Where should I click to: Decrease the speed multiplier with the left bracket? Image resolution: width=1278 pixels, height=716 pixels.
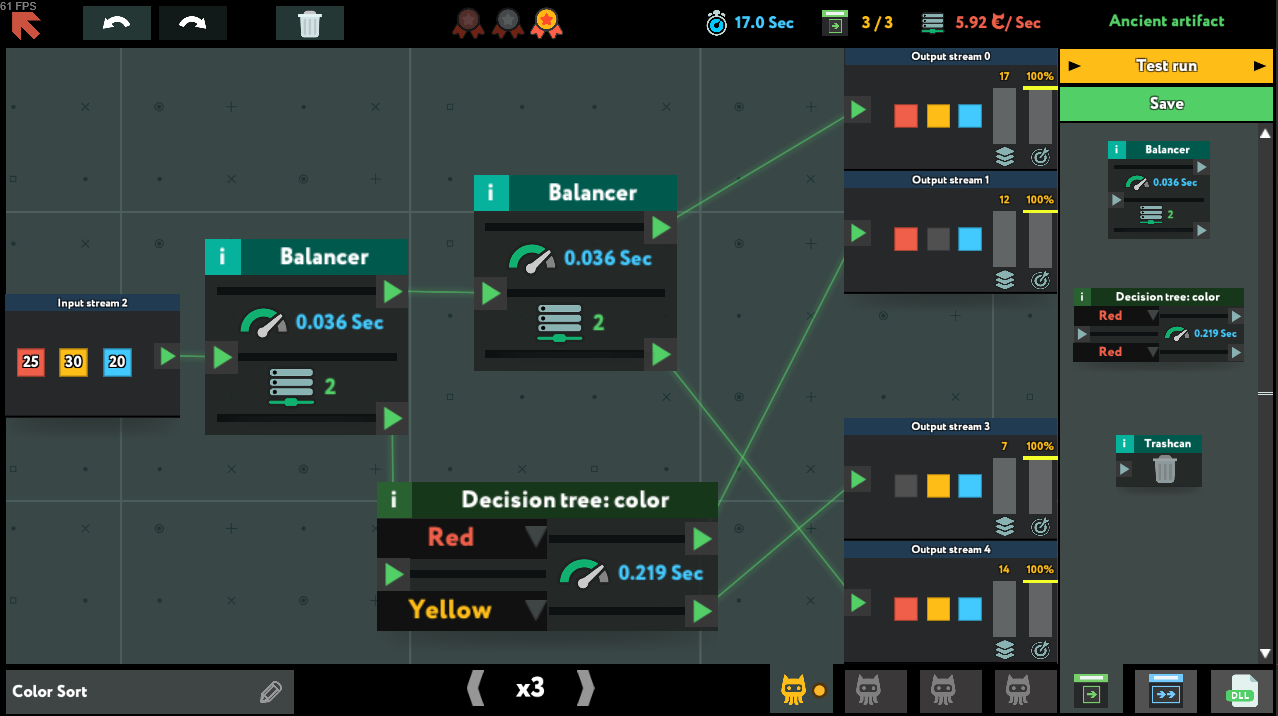click(x=476, y=688)
